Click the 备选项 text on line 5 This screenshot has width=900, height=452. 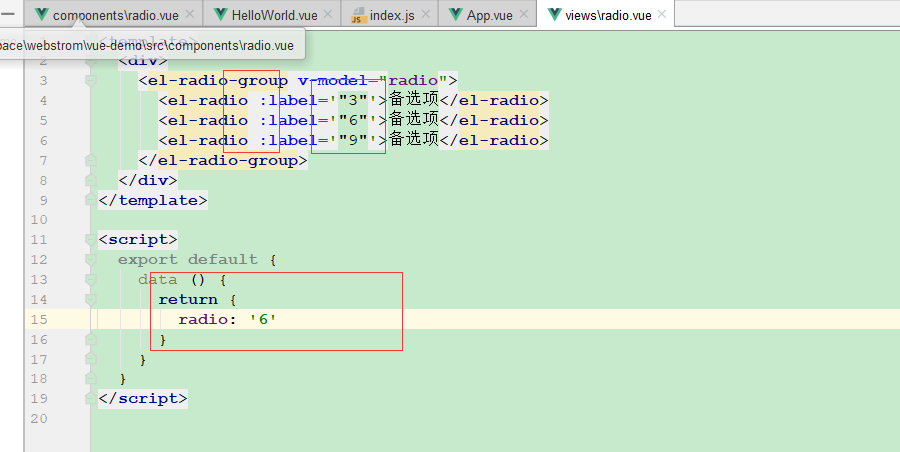413,119
